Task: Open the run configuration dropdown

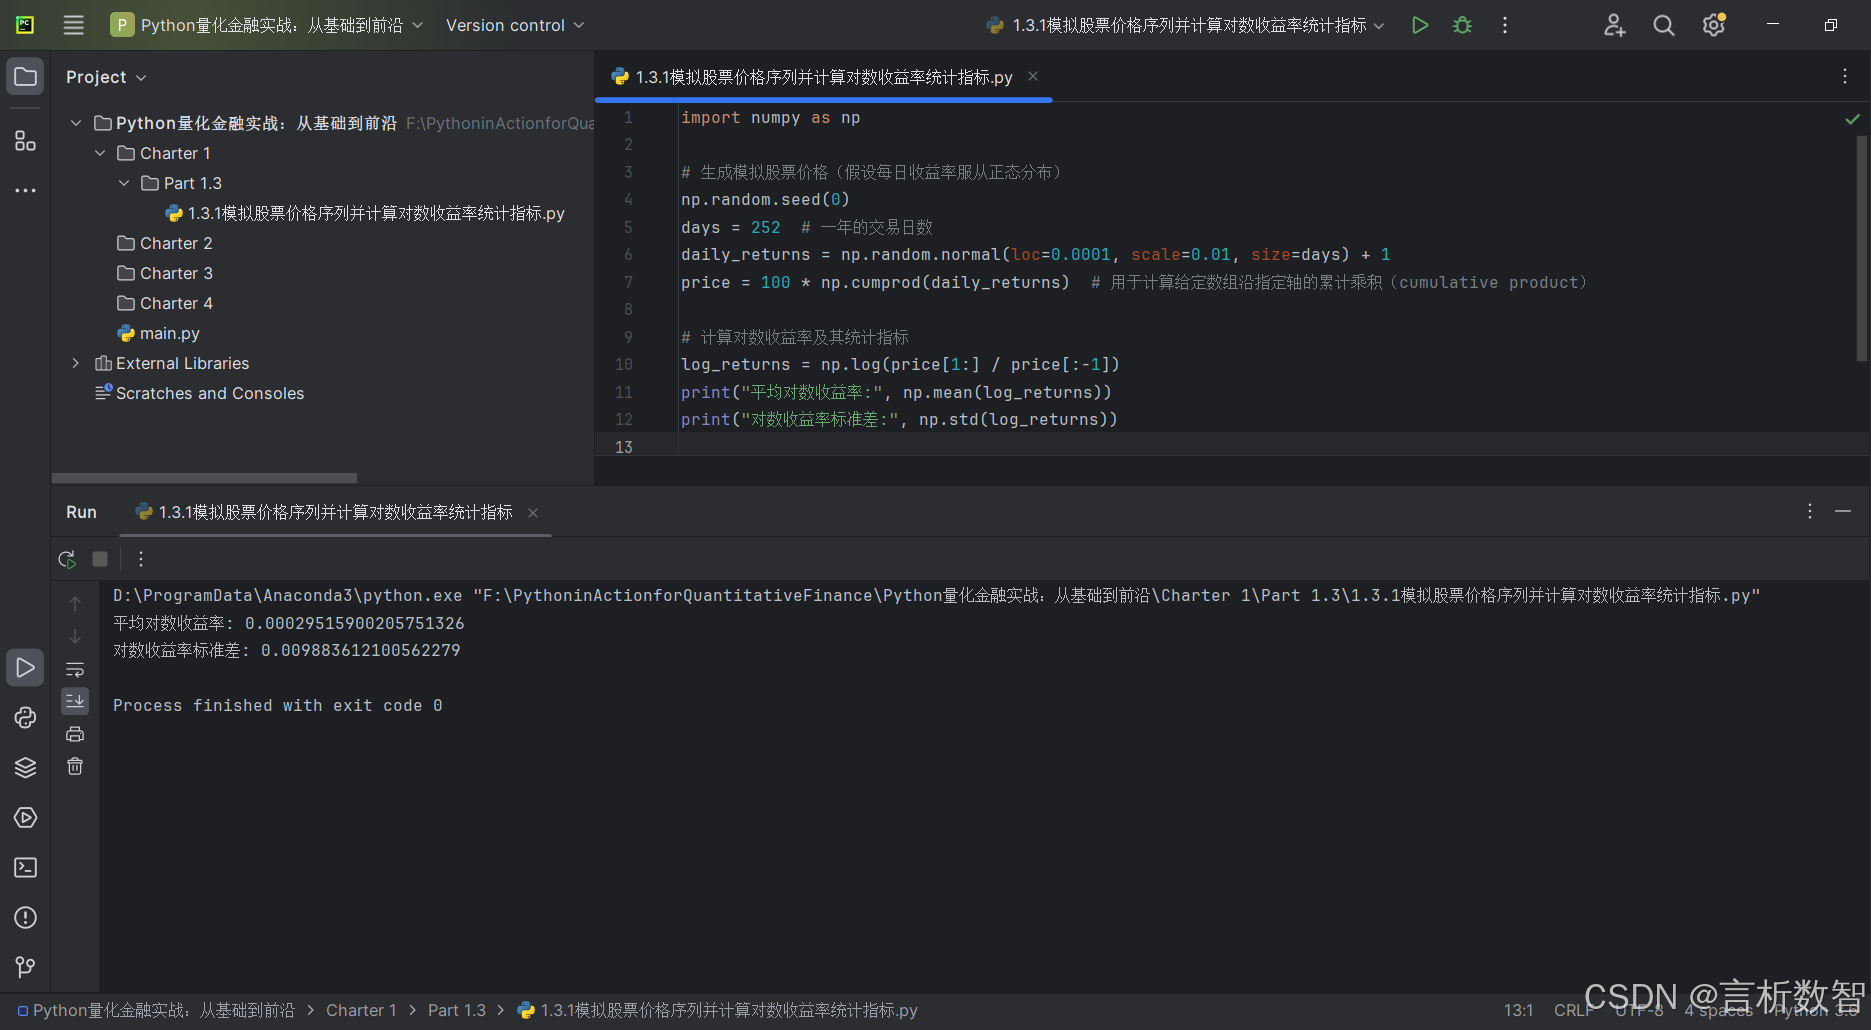Action: coord(1186,25)
